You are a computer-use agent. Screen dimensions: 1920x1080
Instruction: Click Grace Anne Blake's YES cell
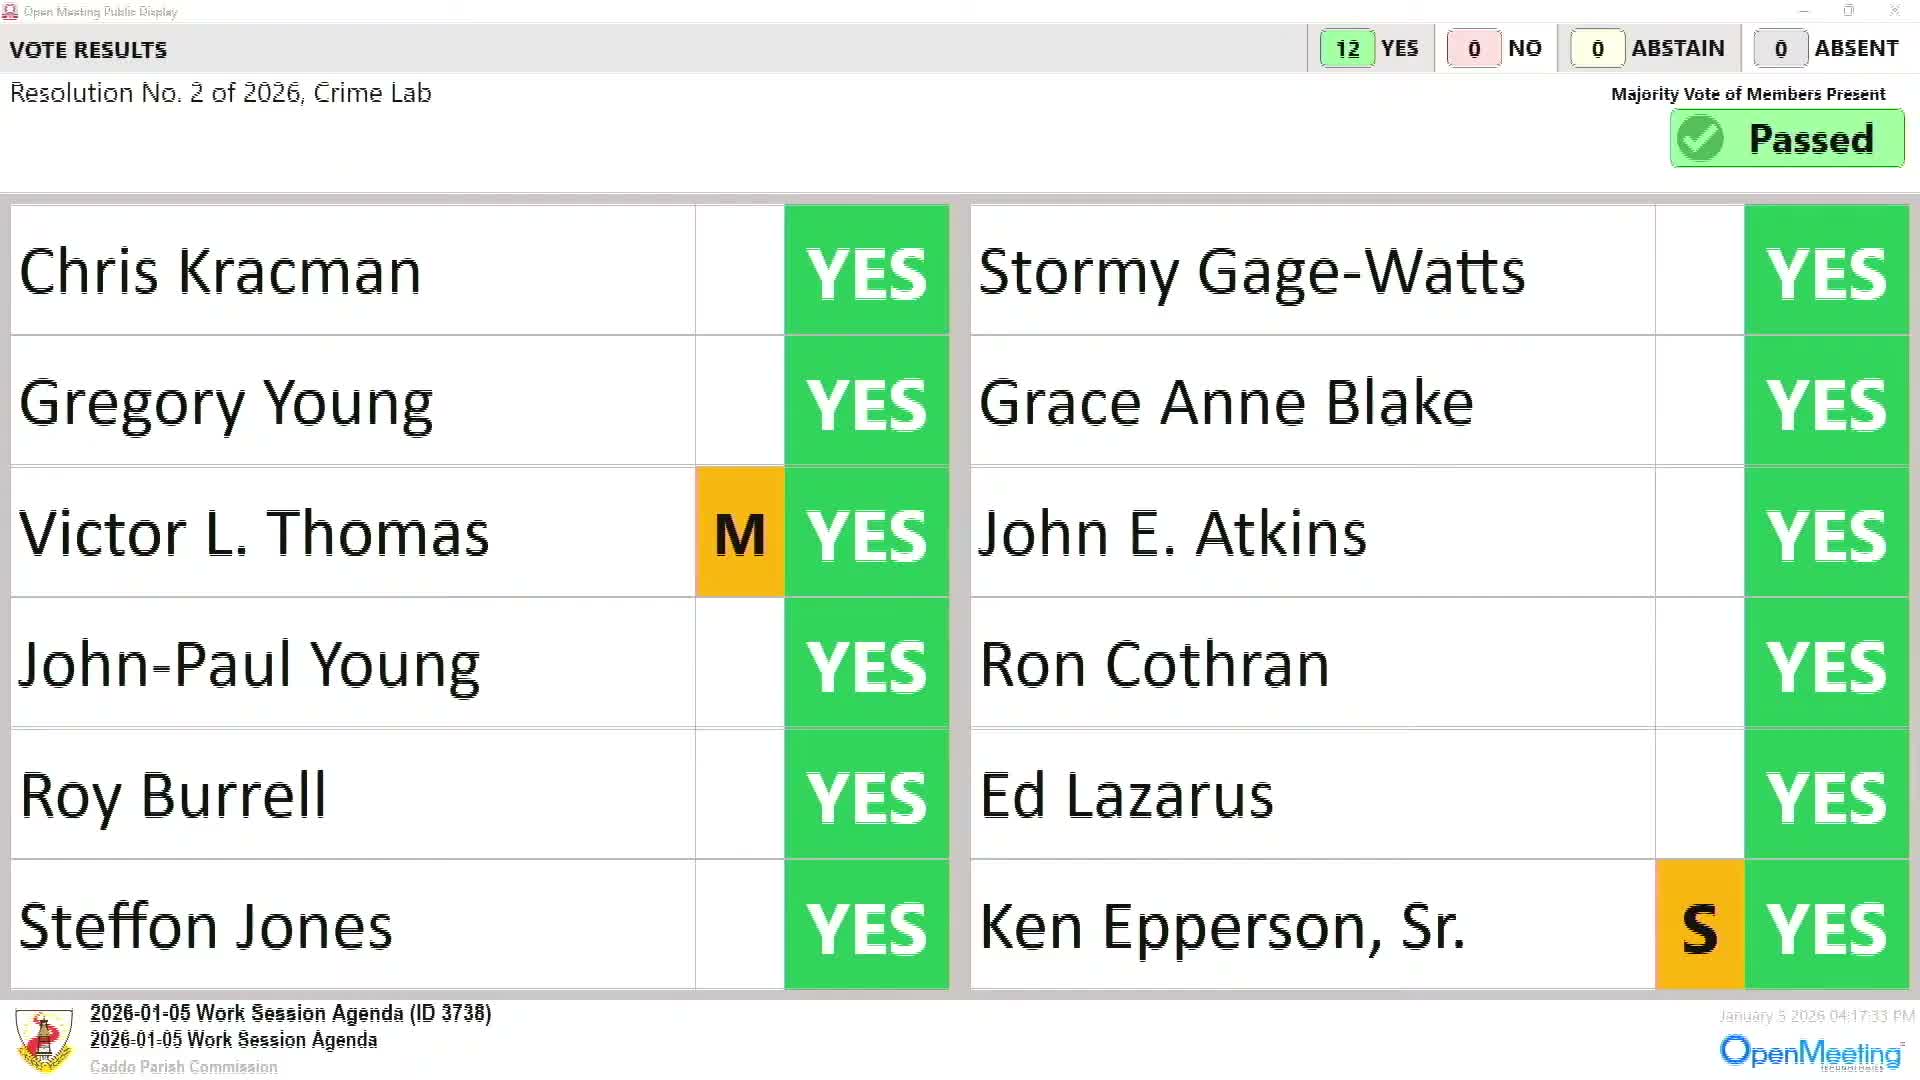click(x=1826, y=402)
